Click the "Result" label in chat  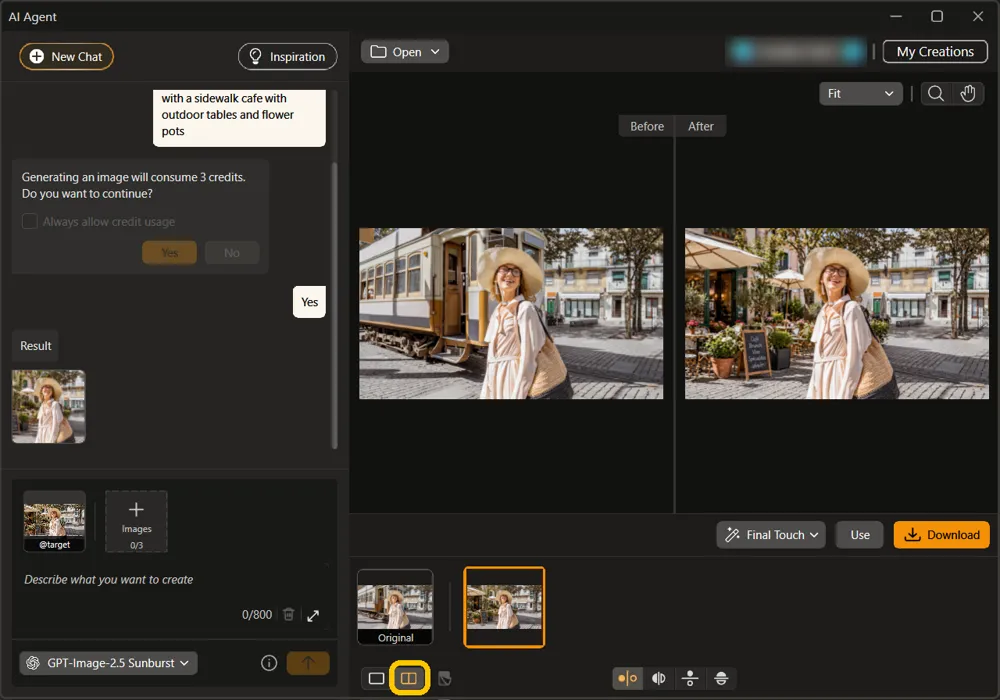pyautogui.click(x=36, y=346)
